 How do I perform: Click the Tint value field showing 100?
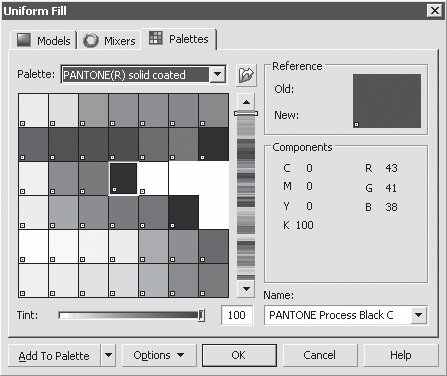click(236, 315)
